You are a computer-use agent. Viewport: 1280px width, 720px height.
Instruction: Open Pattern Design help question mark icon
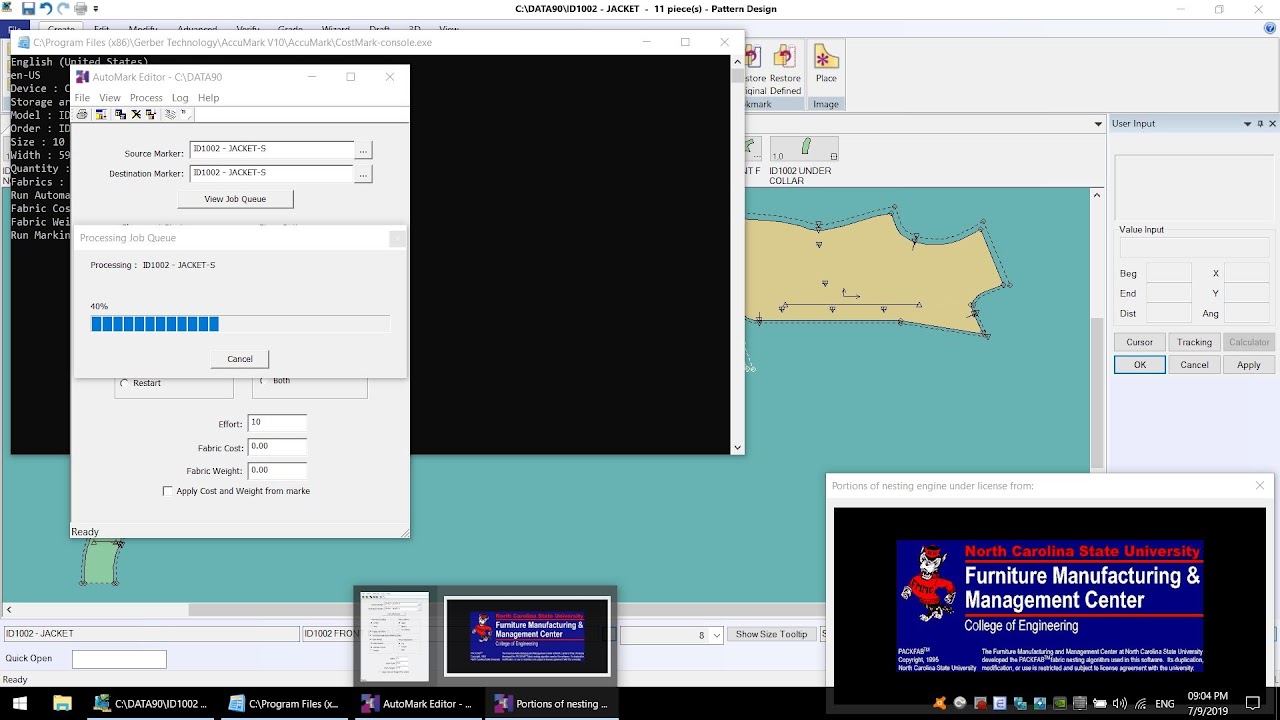1270,29
